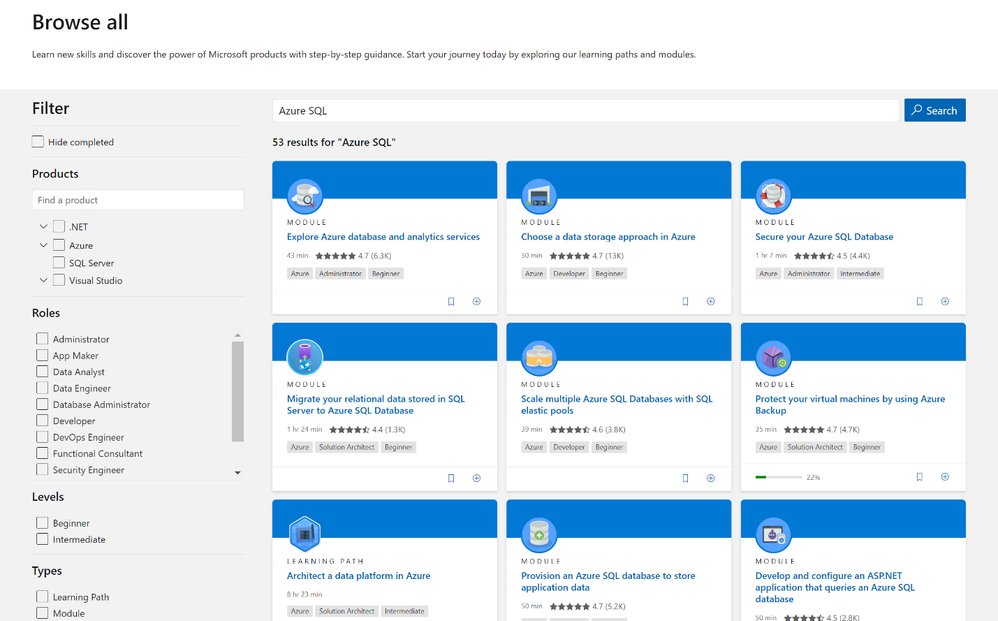Open 'Secure your Azure SQL Database' link

pos(824,237)
